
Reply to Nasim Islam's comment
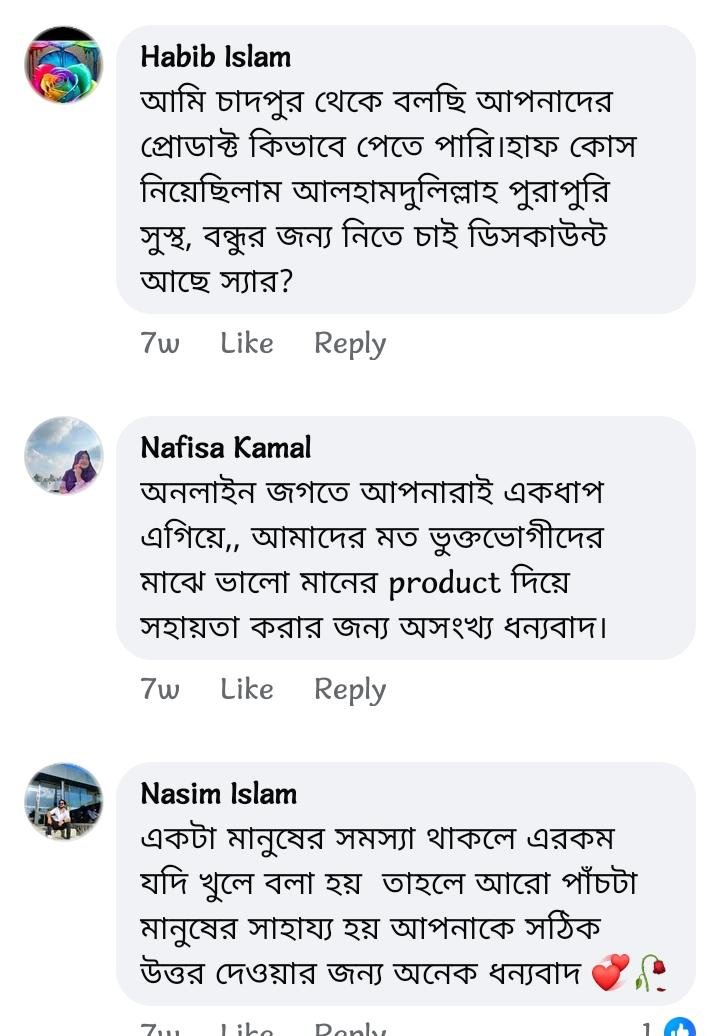tap(349, 1029)
